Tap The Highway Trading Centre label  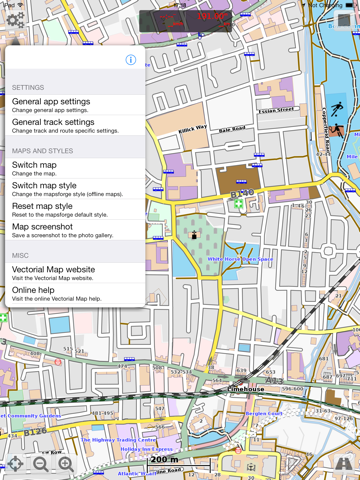click(x=118, y=440)
